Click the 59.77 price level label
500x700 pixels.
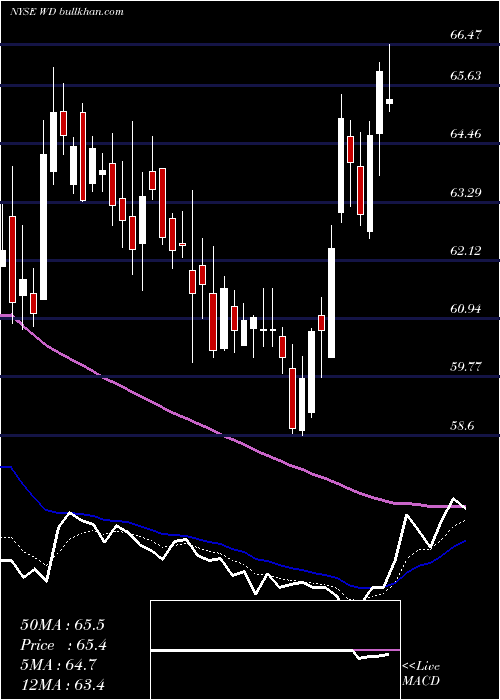tap(466, 367)
